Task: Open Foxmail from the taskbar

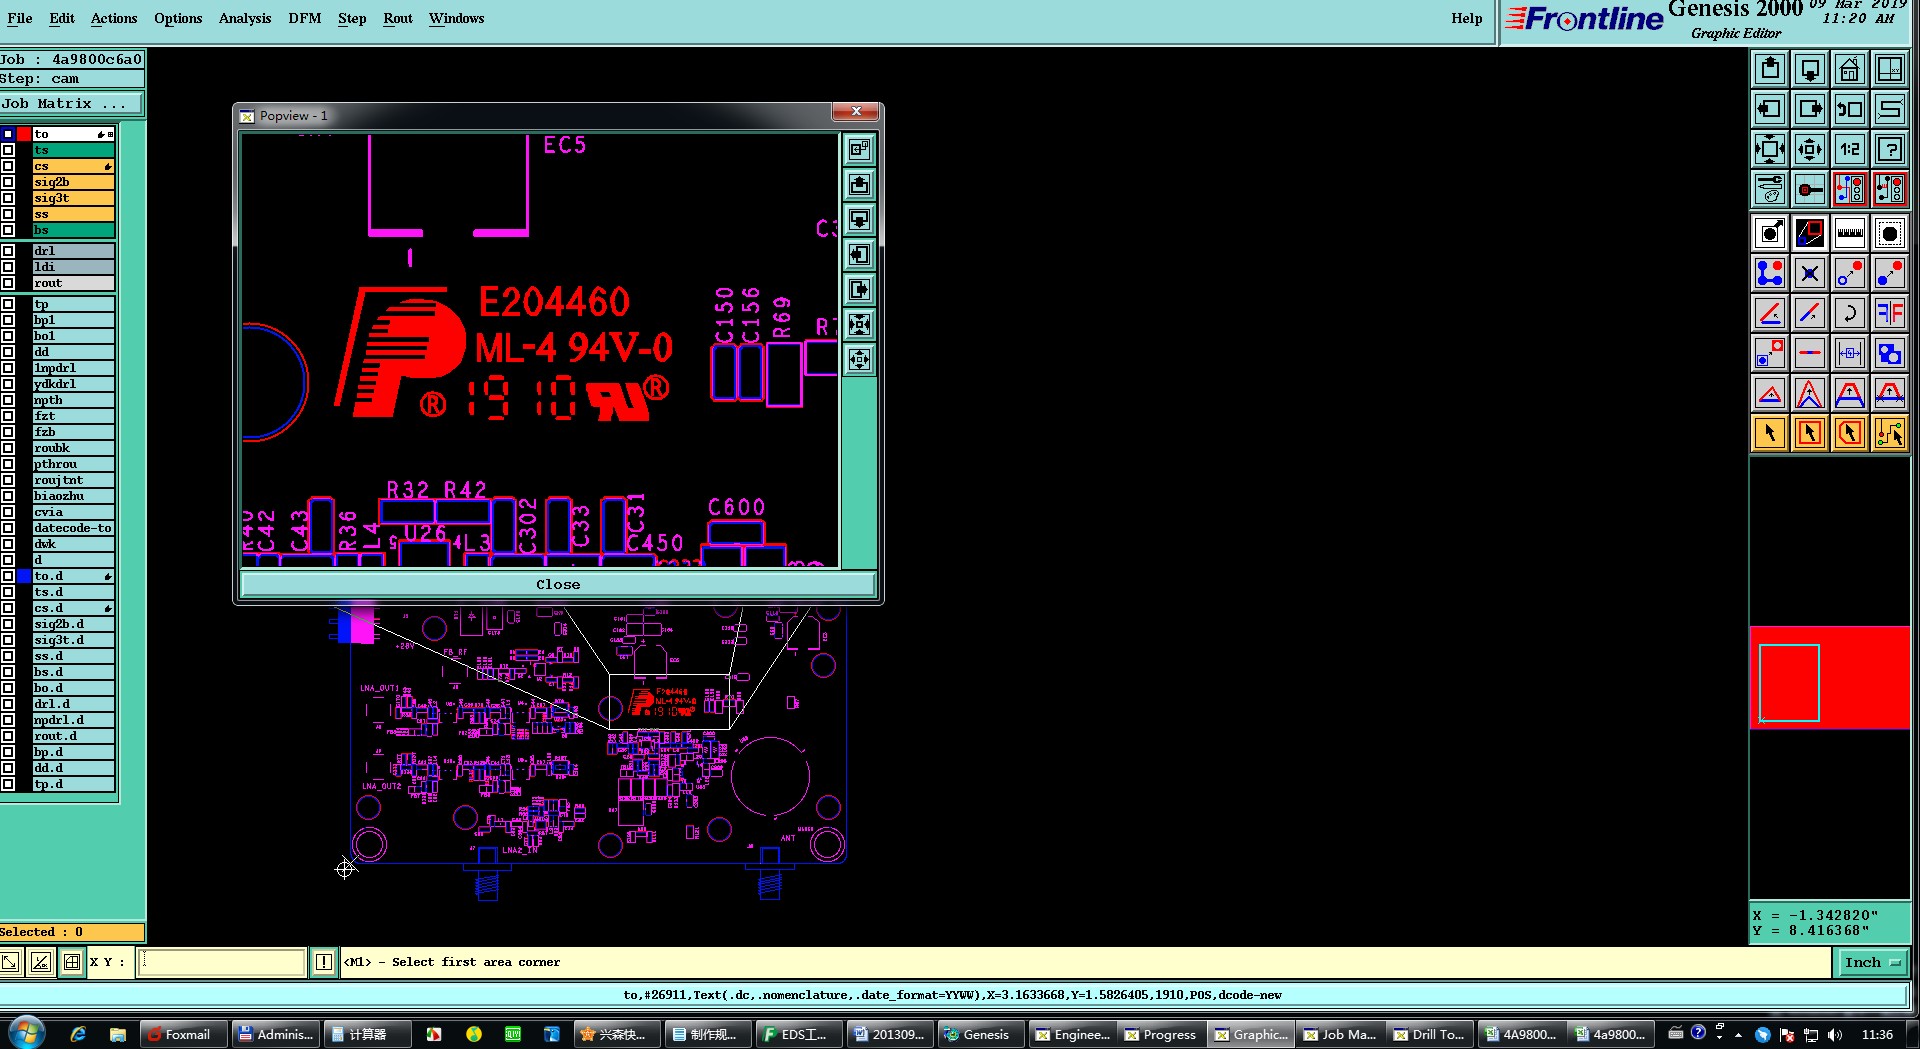Action: point(182,1034)
